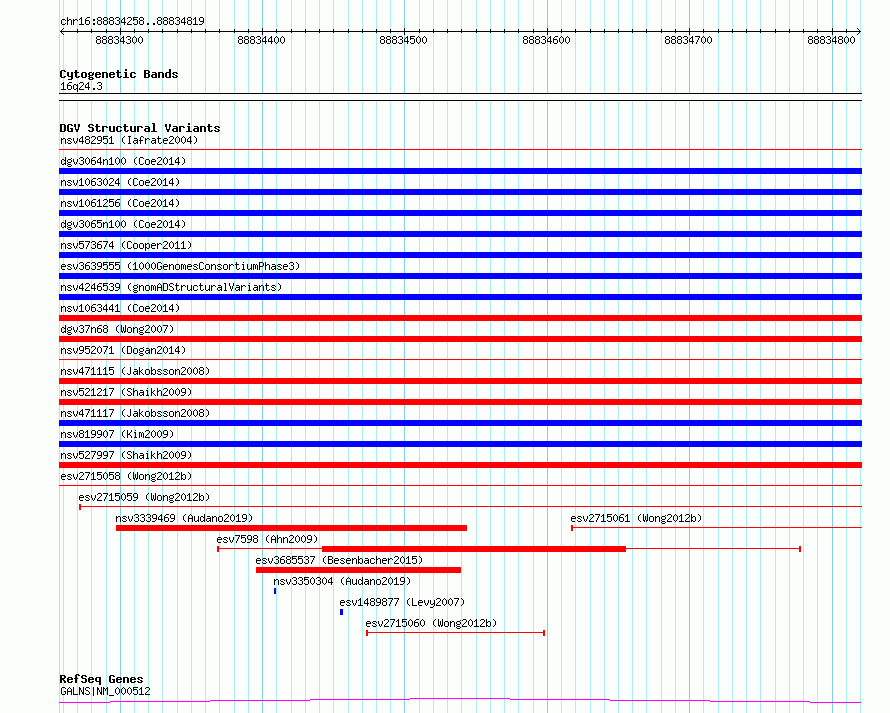Screen dimensions: 890x713
Task: Click the 88834400 ruler tick label
Action: click(261, 40)
